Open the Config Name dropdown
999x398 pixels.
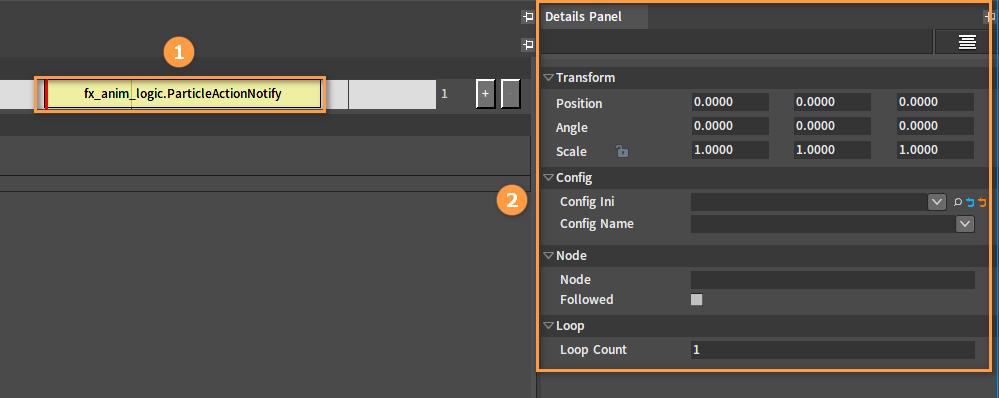click(965, 224)
